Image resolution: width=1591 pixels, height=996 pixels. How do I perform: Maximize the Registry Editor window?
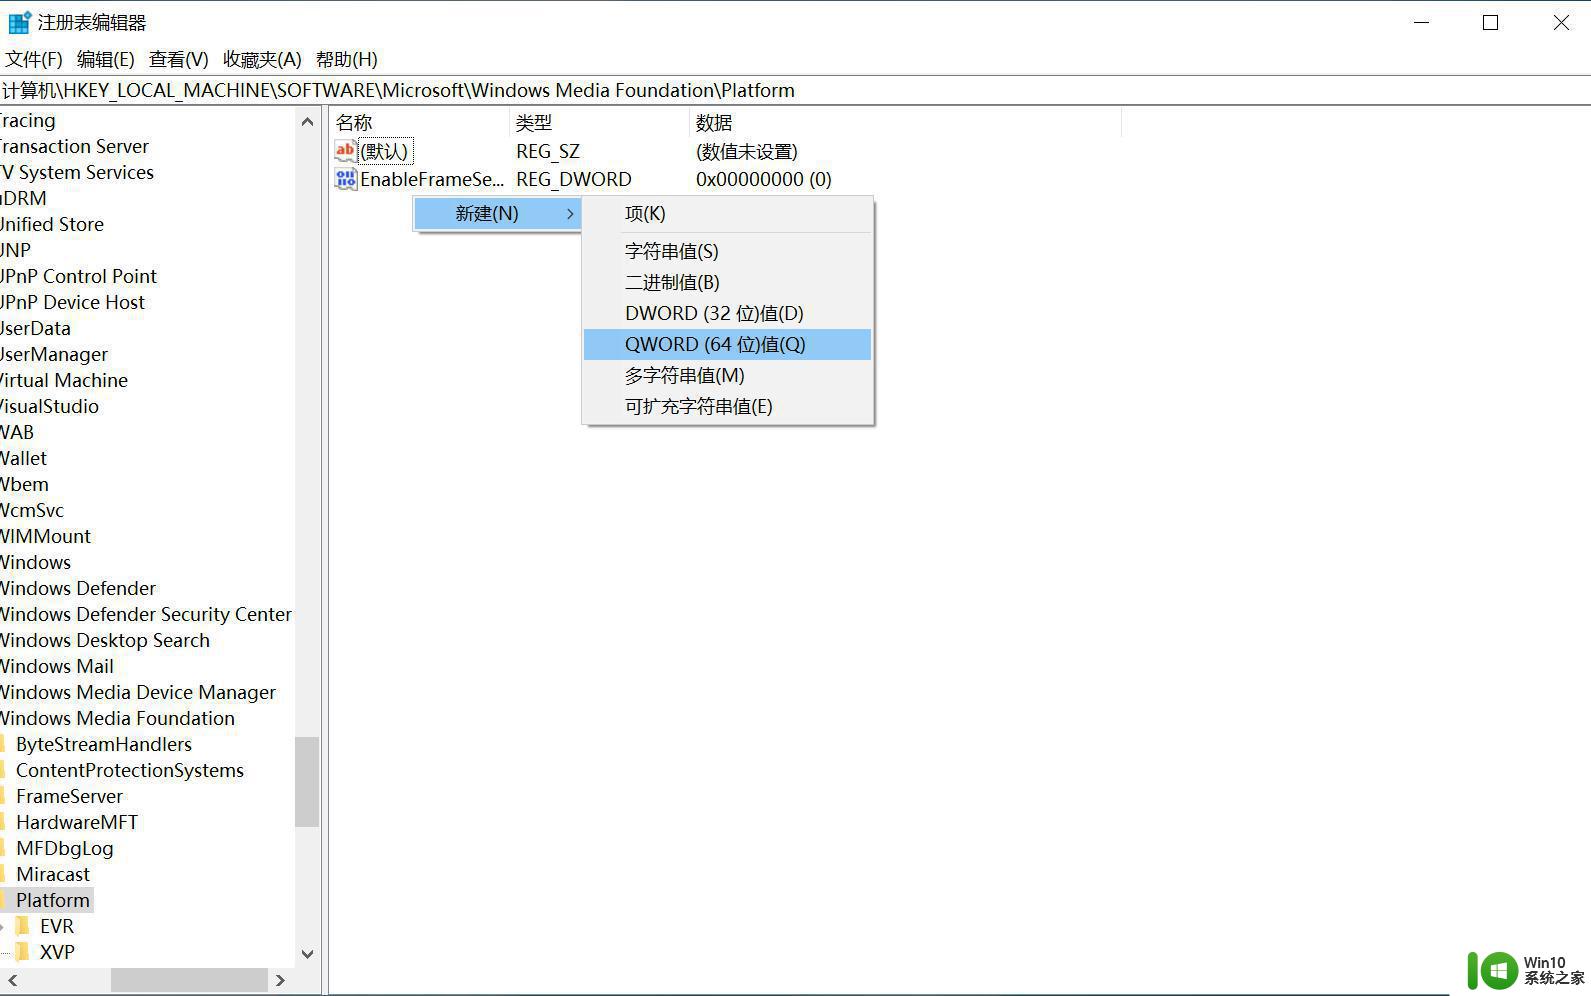pos(1490,22)
